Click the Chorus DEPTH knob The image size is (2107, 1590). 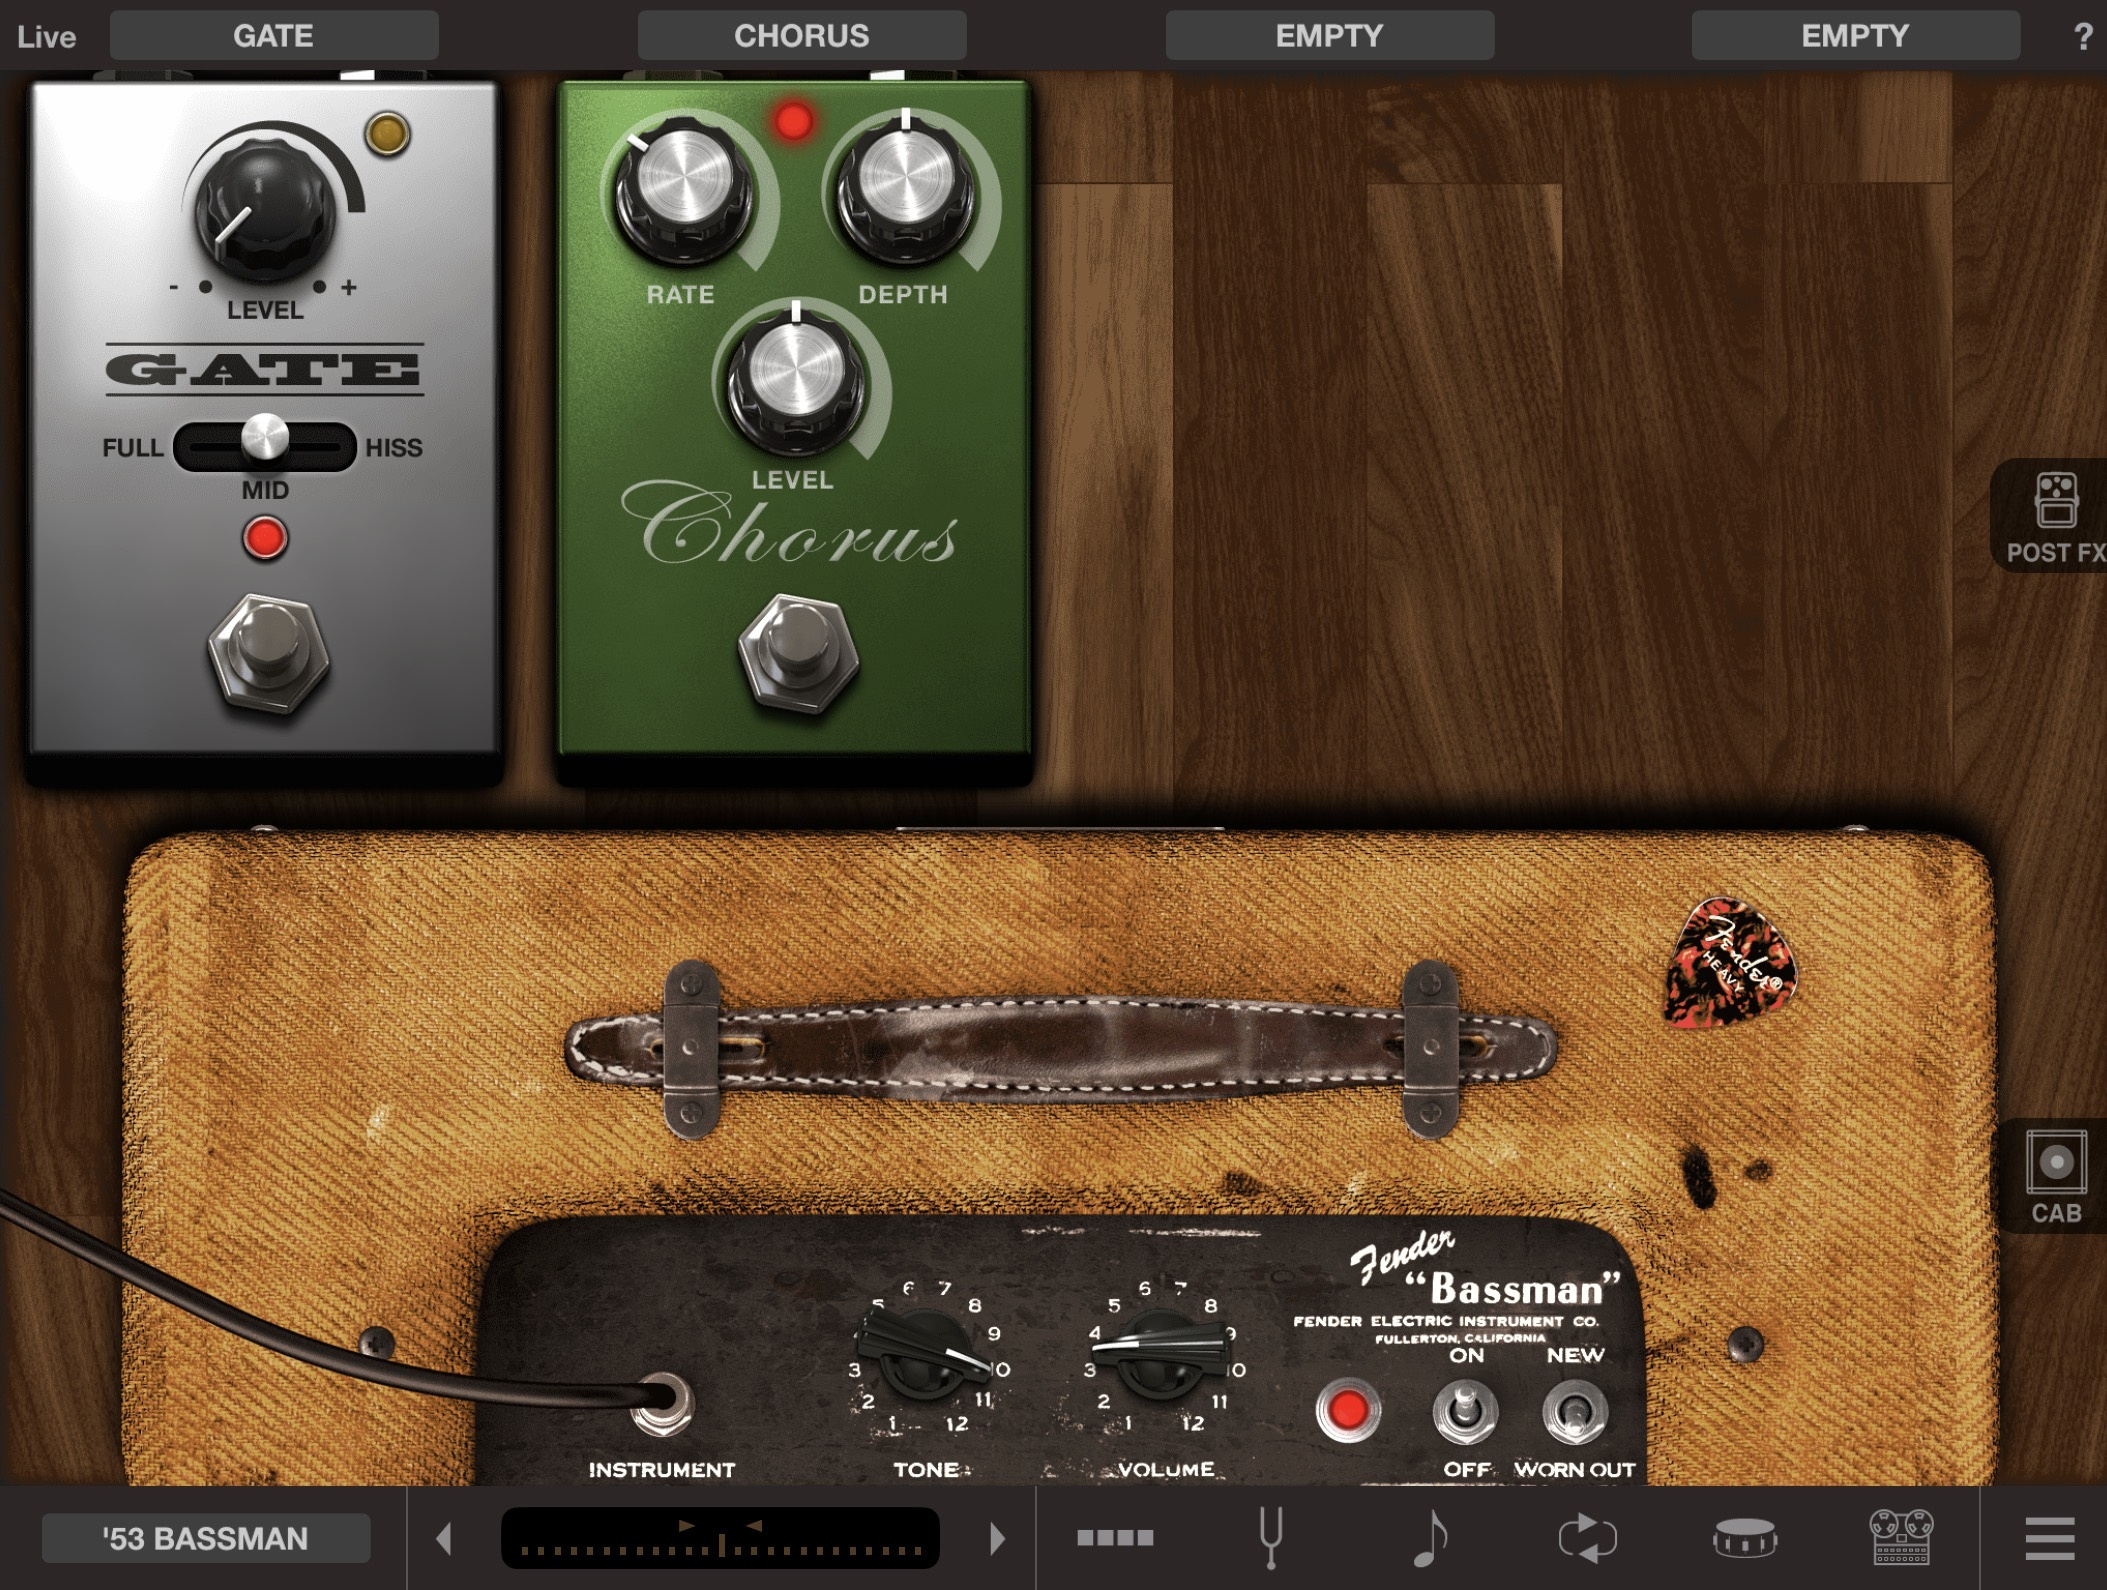906,190
